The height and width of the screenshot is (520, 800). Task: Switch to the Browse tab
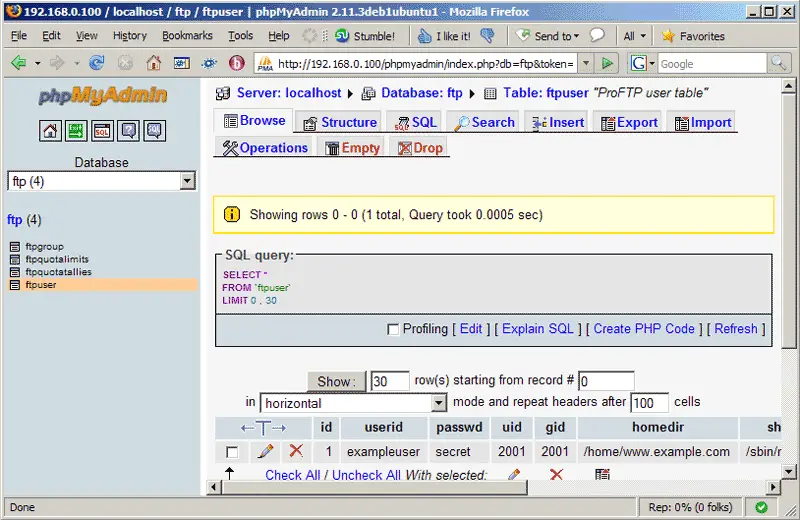pyautogui.click(x=255, y=121)
